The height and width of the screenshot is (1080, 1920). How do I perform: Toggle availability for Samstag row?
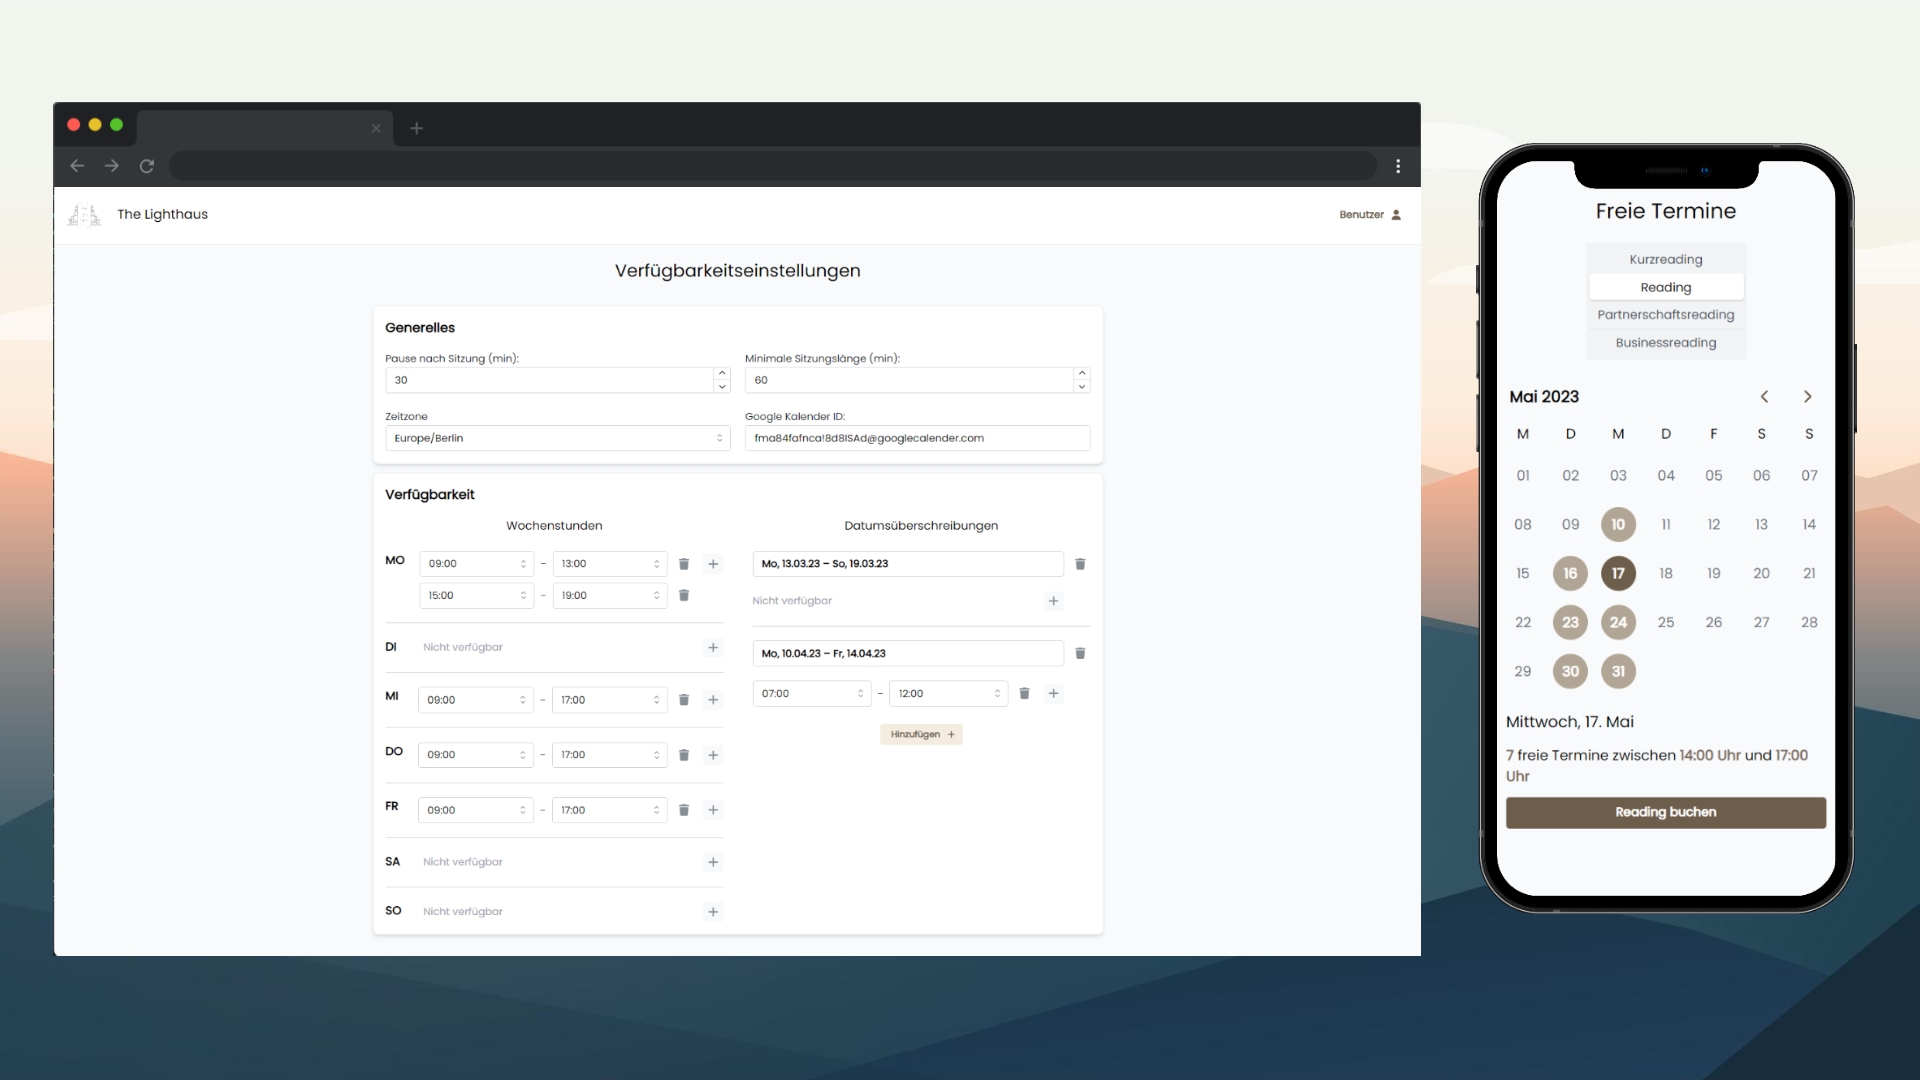pyautogui.click(x=712, y=861)
